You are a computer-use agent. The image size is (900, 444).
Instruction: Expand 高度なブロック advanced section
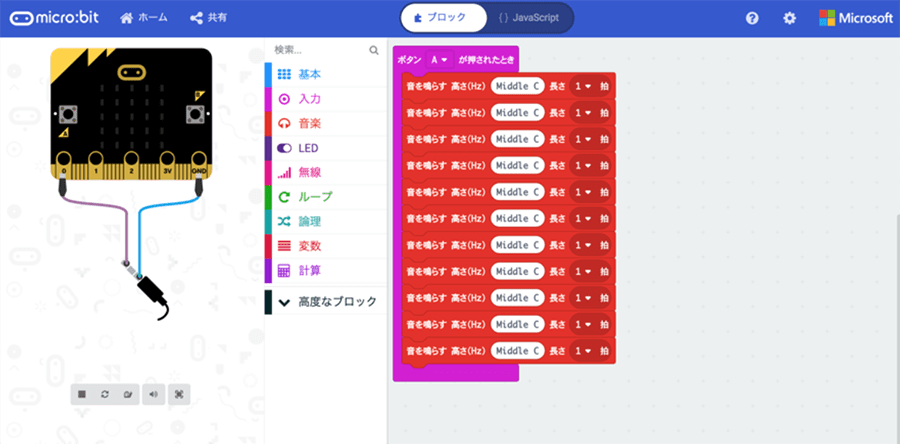tap(325, 302)
